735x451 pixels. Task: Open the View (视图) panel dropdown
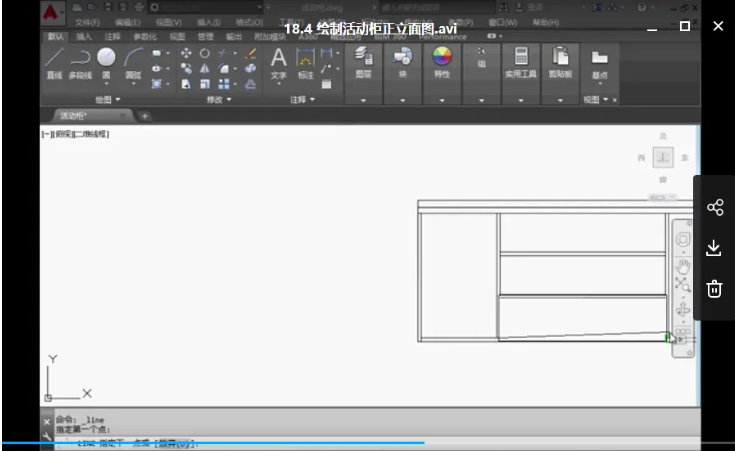click(x=596, y=99)
